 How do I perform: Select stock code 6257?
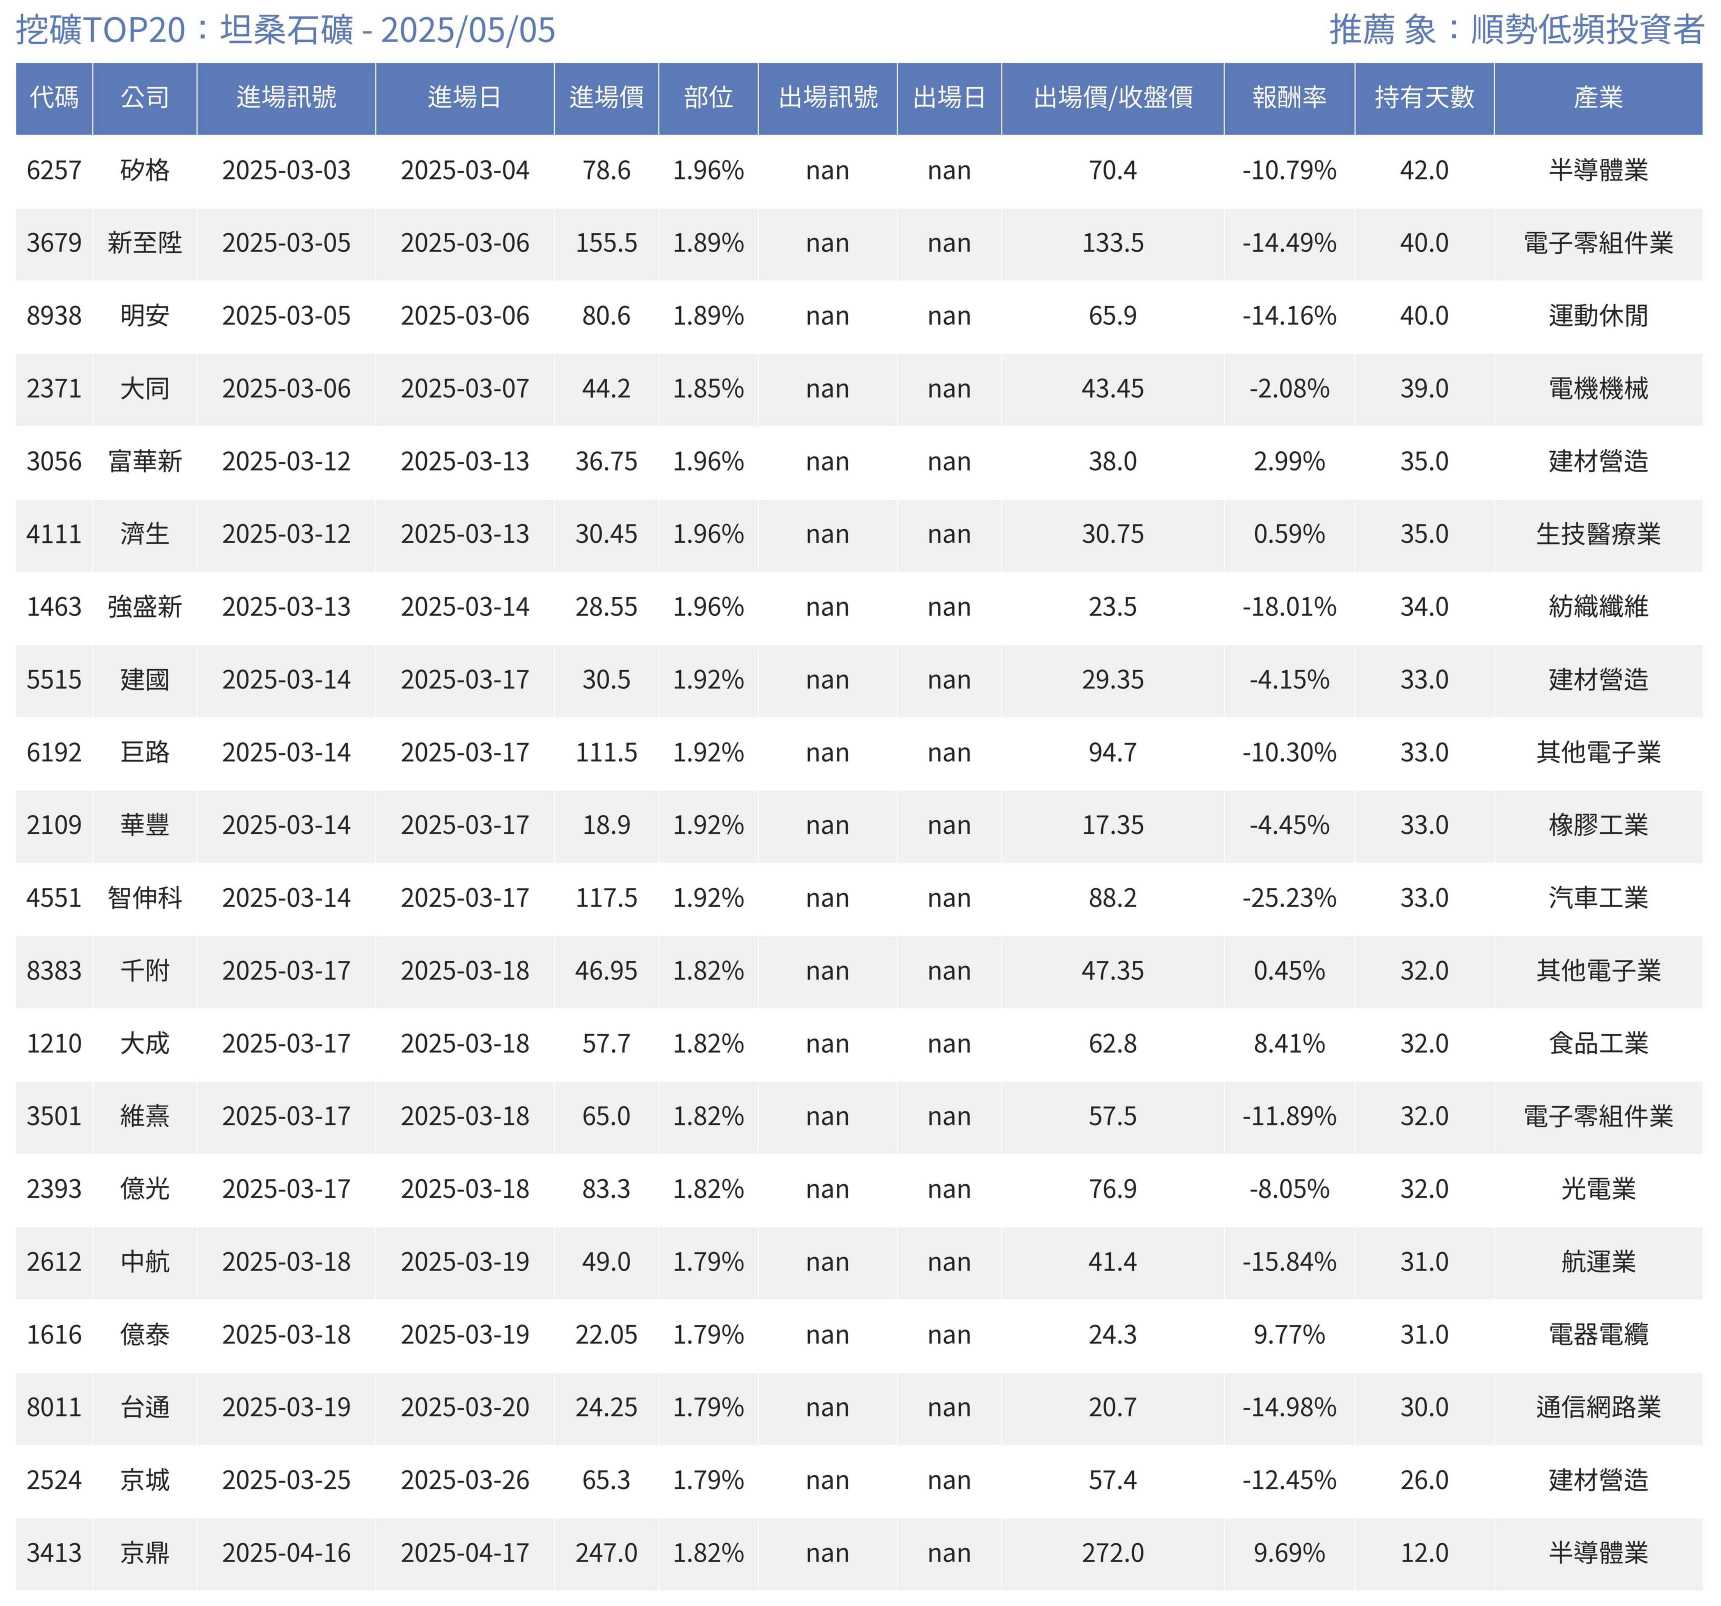pos(54,171)
